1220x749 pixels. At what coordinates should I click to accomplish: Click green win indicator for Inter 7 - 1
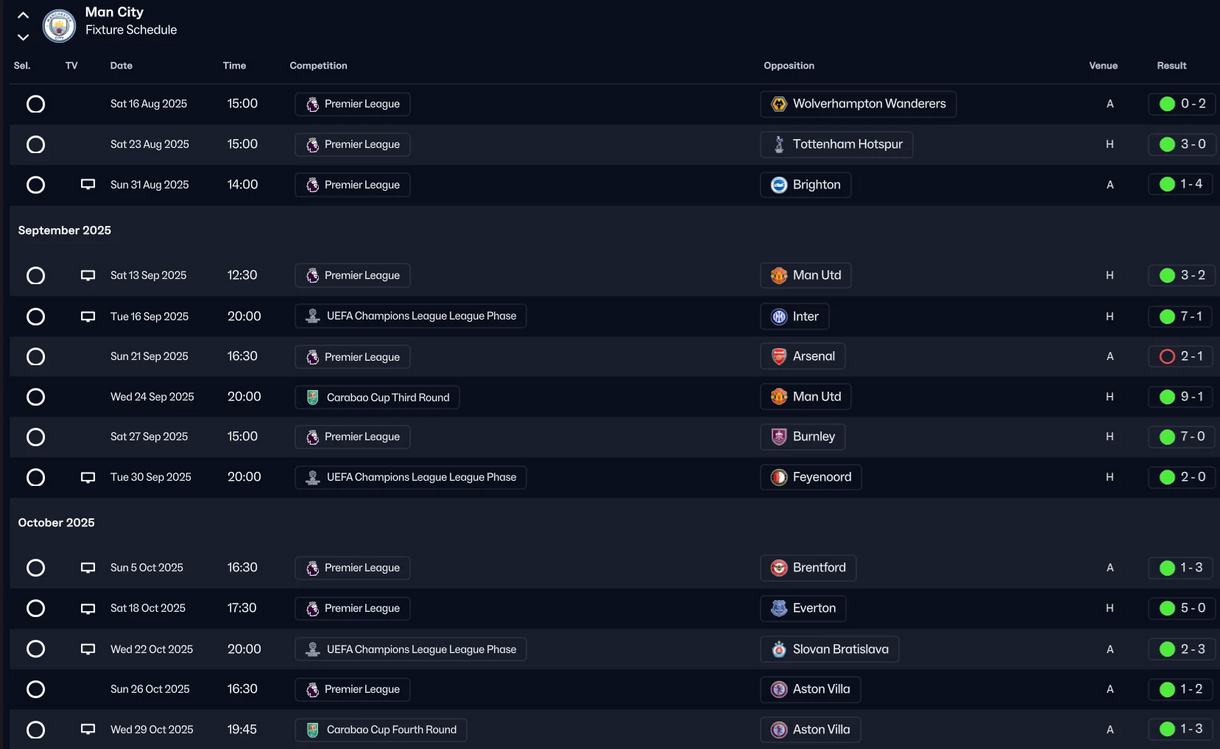pos(1167,317)
